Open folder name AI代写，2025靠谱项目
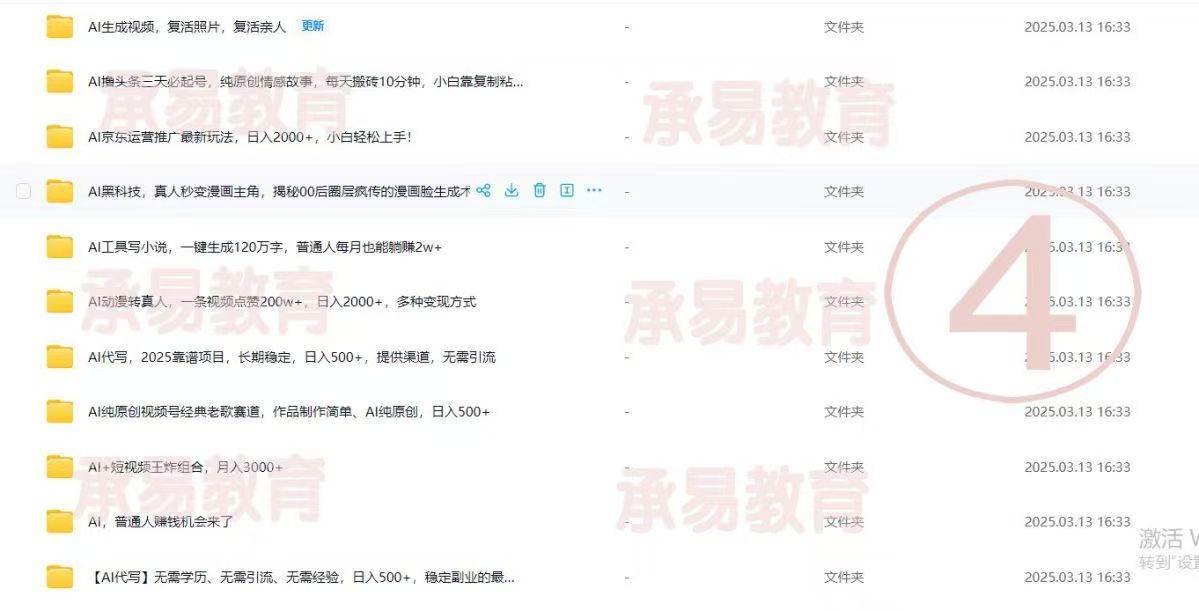 pos(292,357)
